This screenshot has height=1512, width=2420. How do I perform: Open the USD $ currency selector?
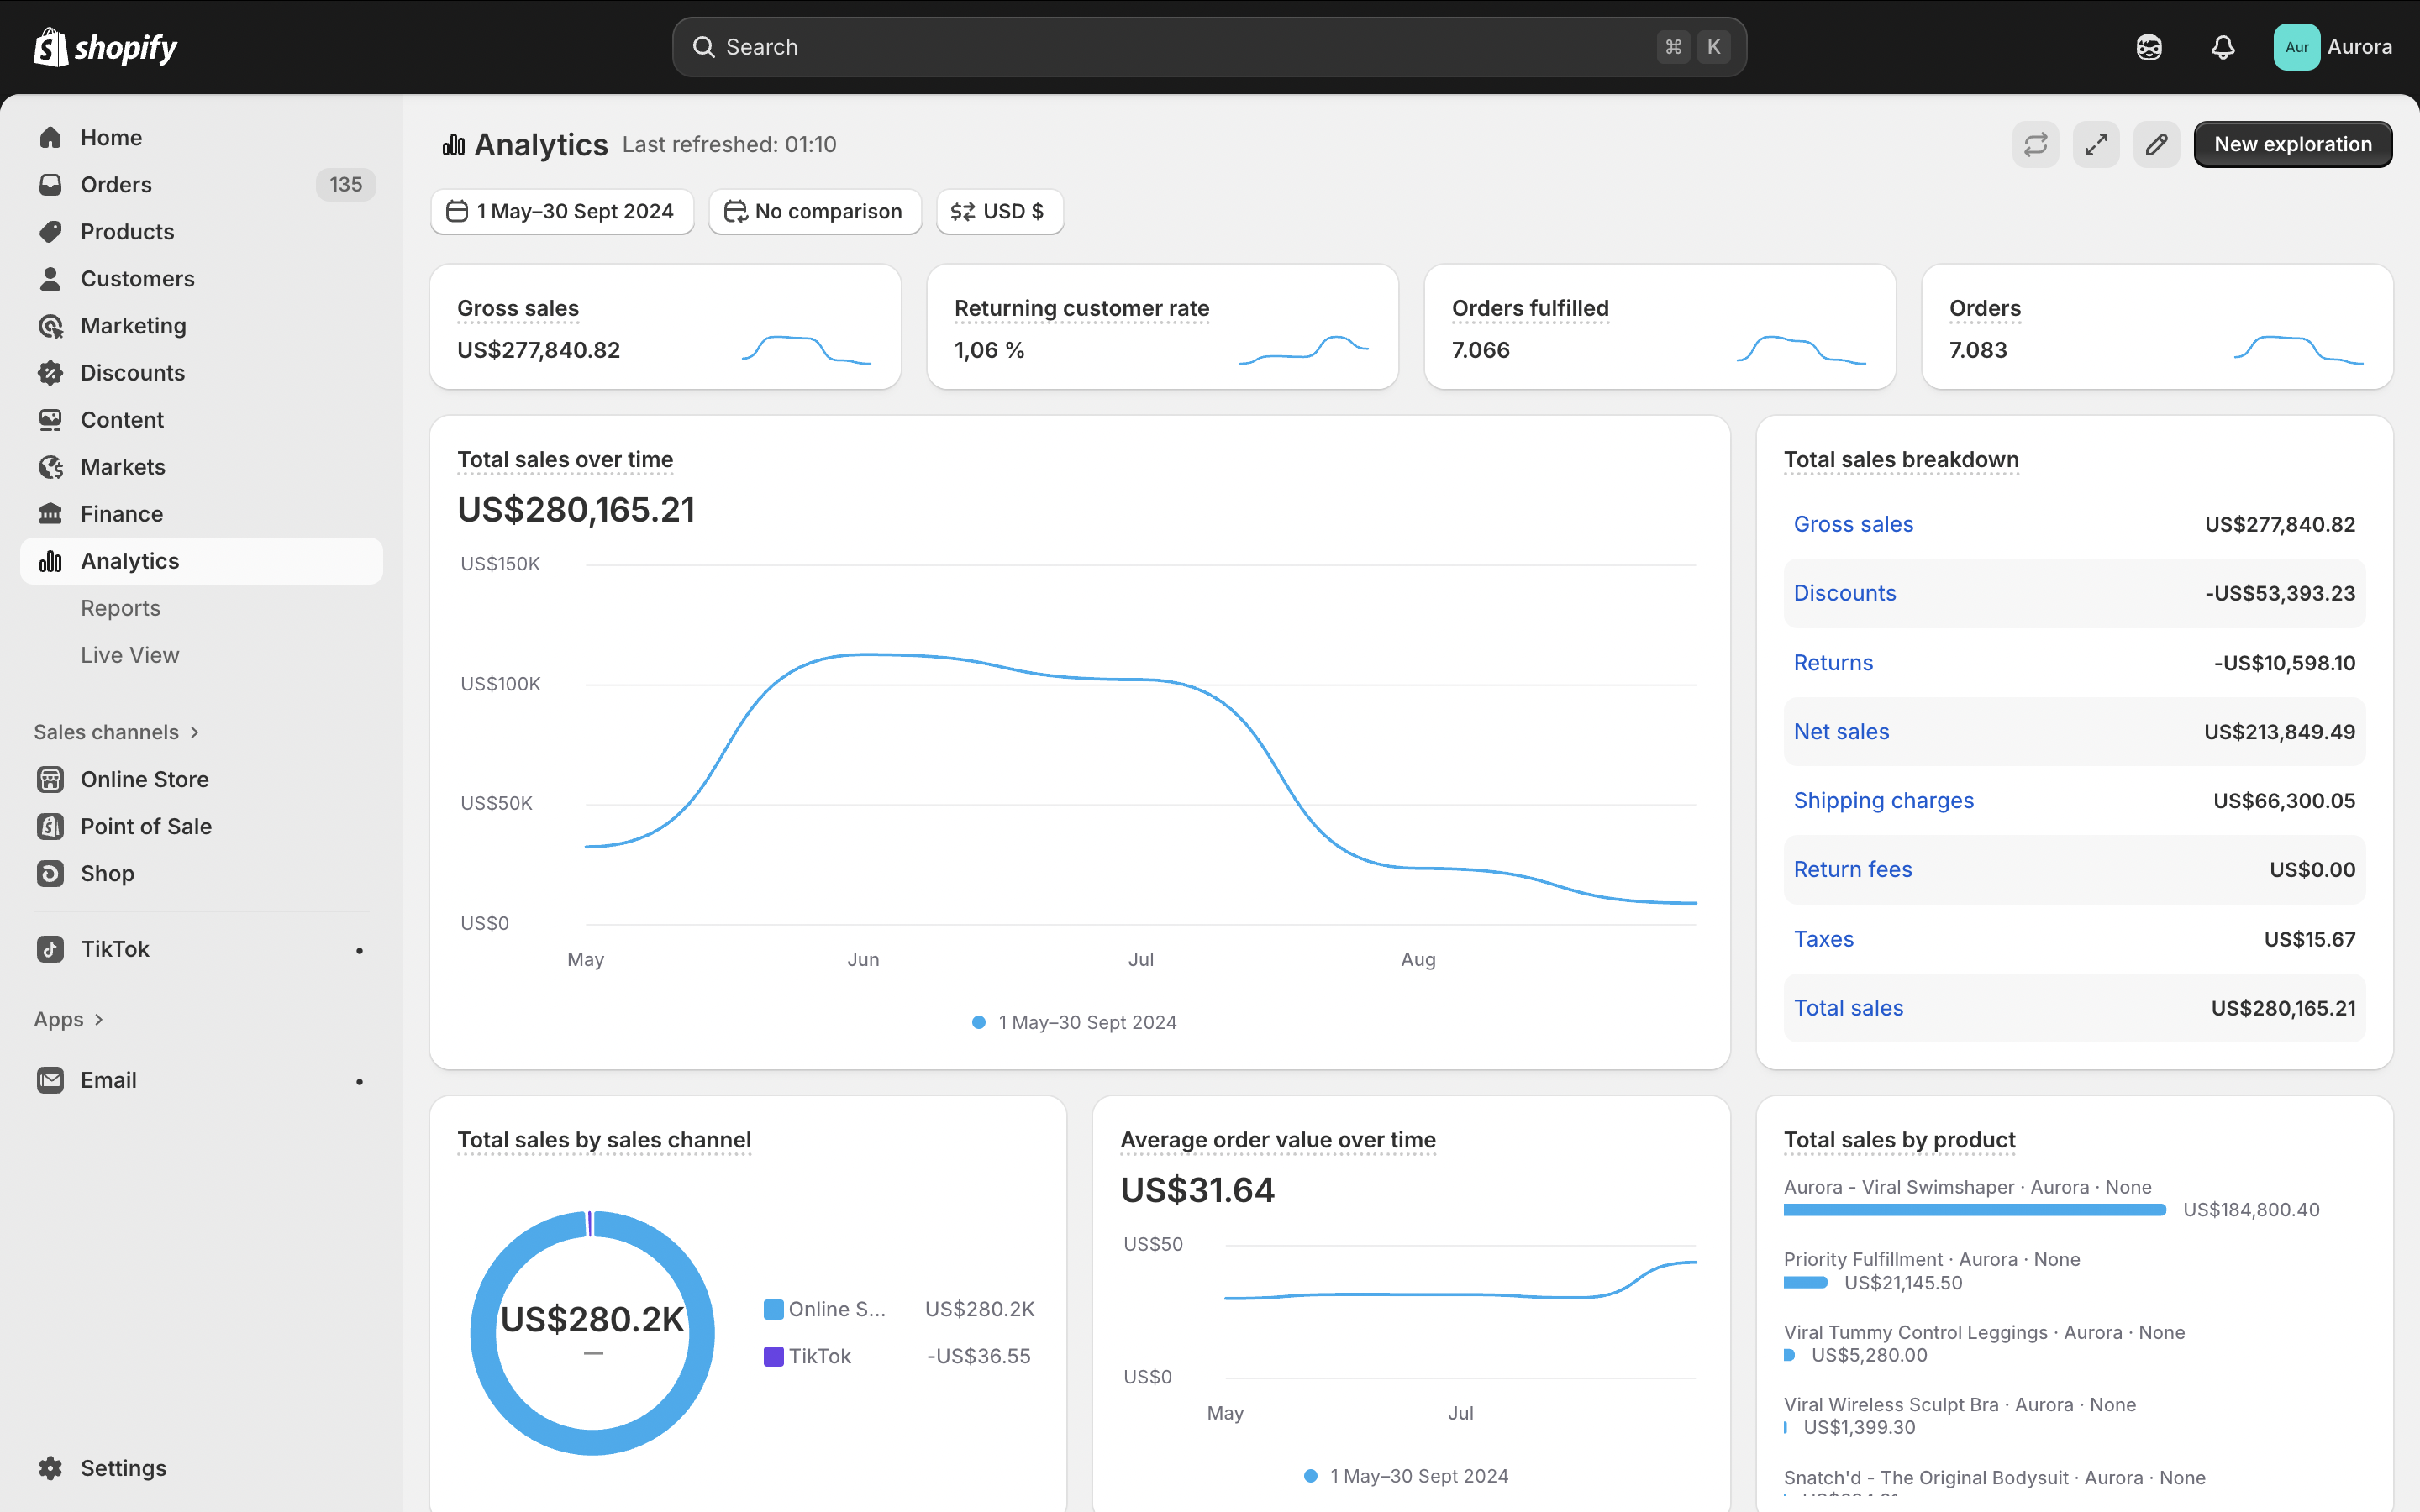click(999, 212)
